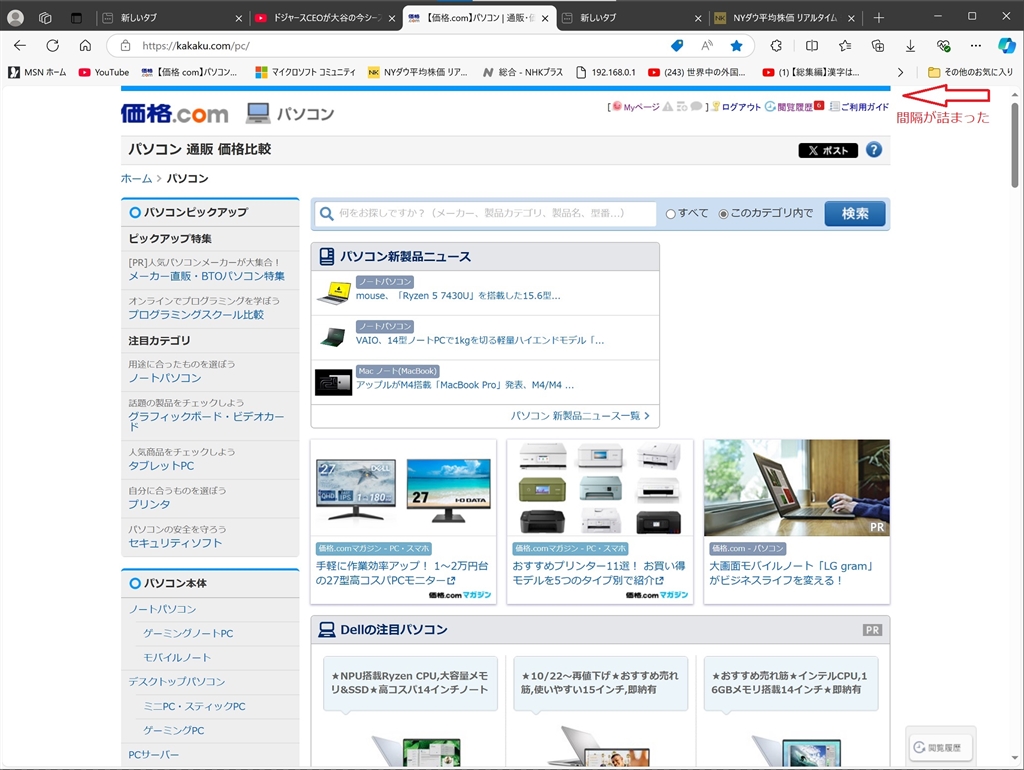The height and width of the screenshot is (770, 1024).
Task: Open the MacBook Pro M4 news item
Action: [465, 385]
